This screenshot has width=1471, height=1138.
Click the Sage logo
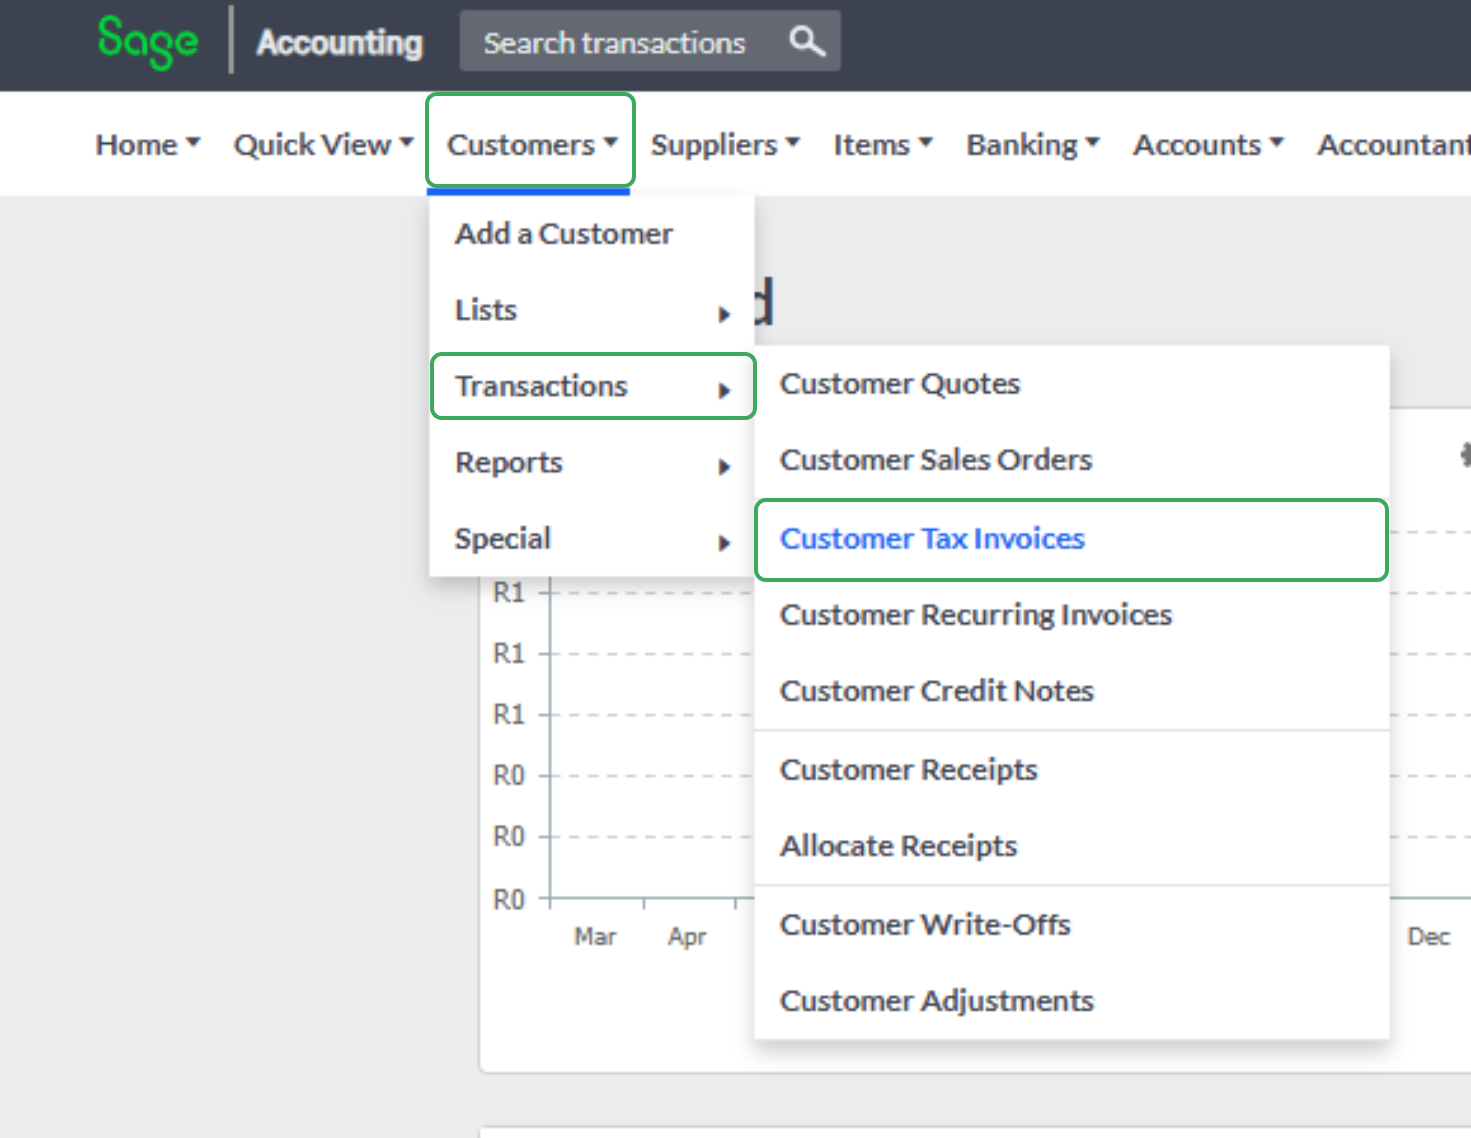(148, 42)
